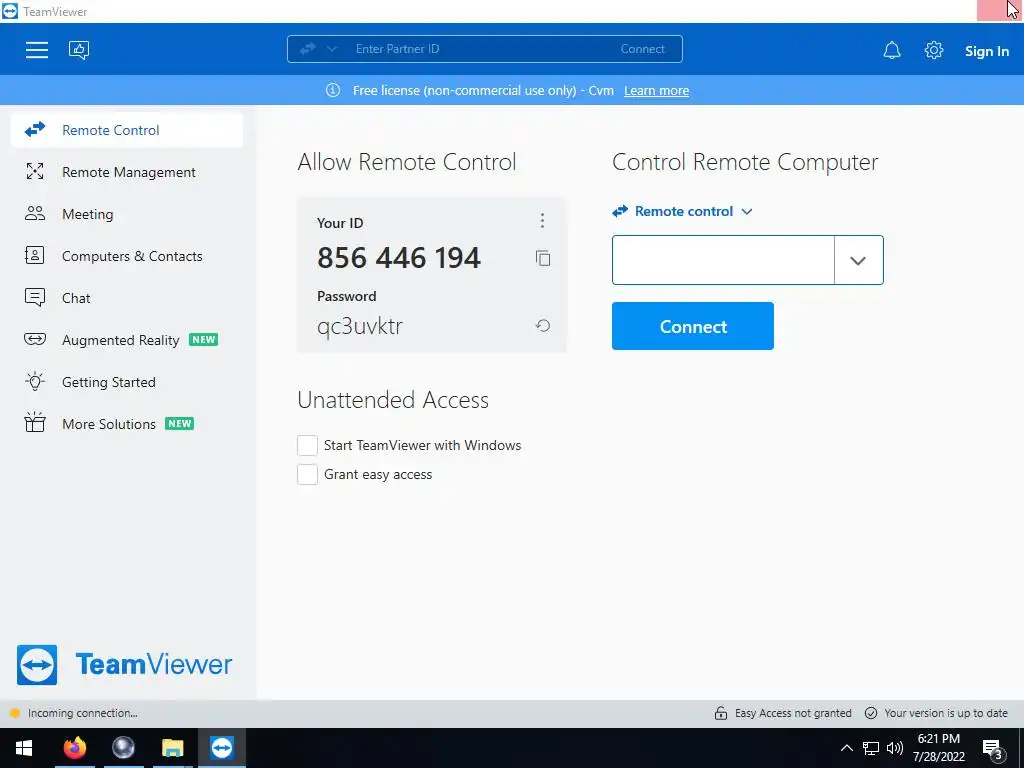Go to the Meeting section

[x=127, y=214]
